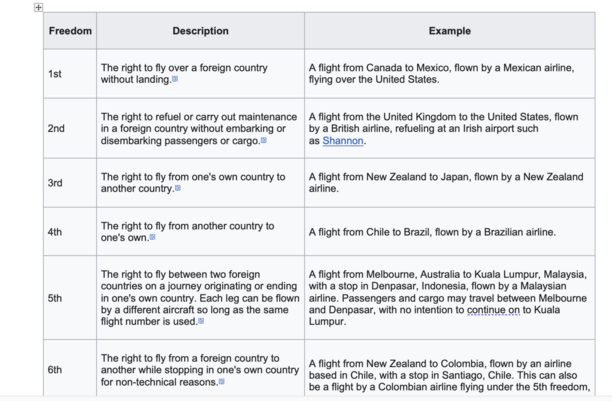Click the reference icon after 'passengers or cargo'
Screen dimensions: 612x401
point(264,140)
